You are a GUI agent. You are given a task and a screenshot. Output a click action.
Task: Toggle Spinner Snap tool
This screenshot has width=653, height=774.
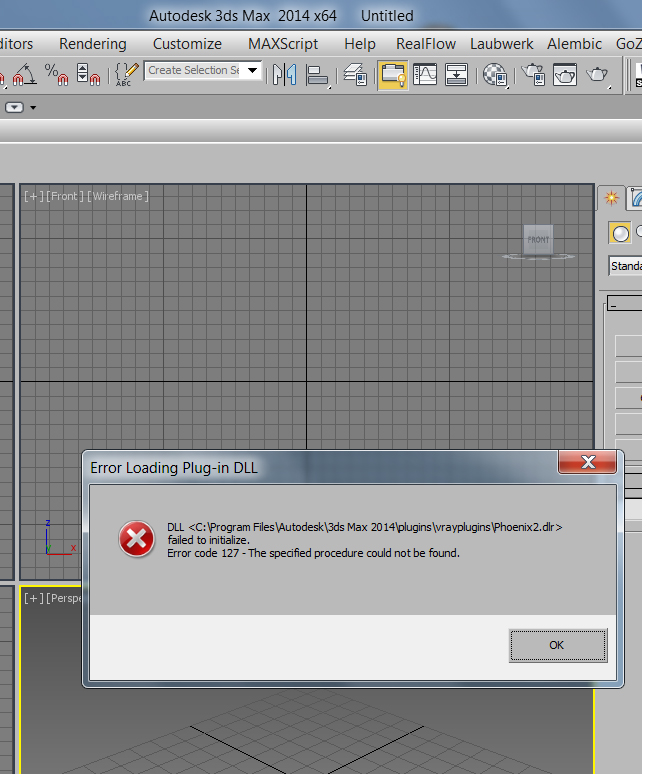(x=88, y=75)
